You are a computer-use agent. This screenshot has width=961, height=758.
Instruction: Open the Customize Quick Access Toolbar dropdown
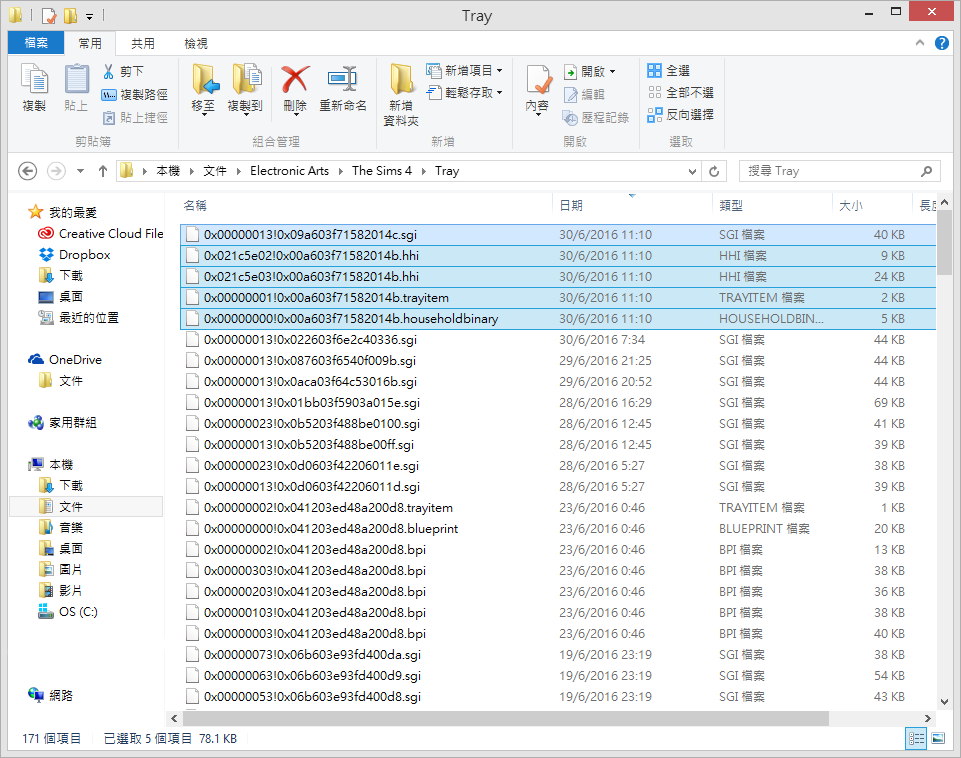pyautogui.click(x=89, y=17)
